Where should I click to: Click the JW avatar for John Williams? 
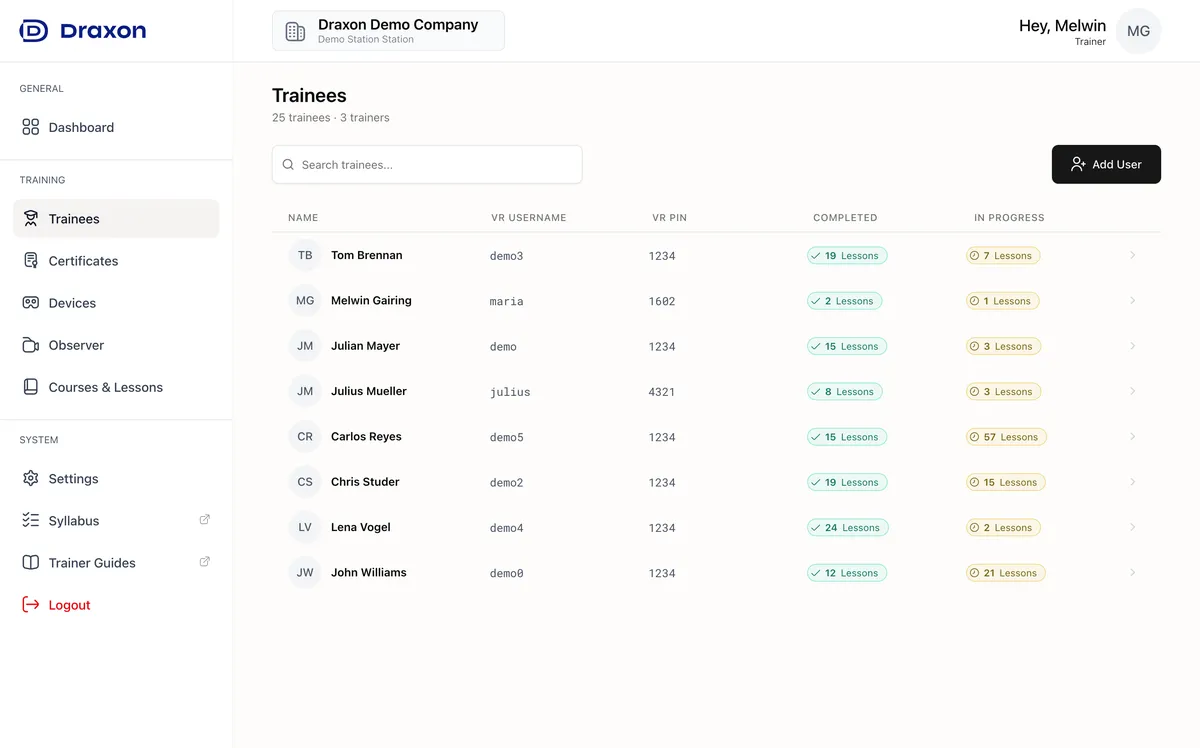pyautogui.click(x=305, y=573)
